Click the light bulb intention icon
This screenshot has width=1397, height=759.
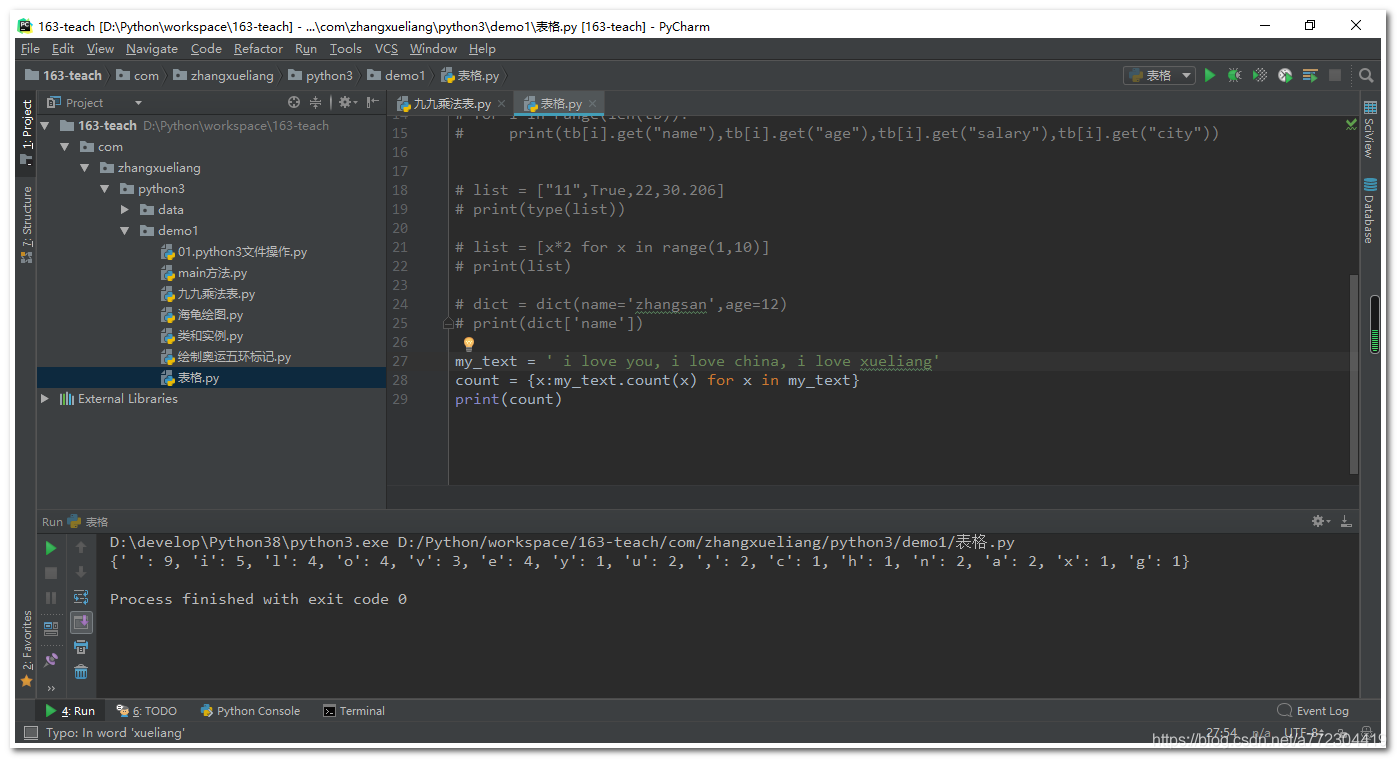tap(468, 343)
